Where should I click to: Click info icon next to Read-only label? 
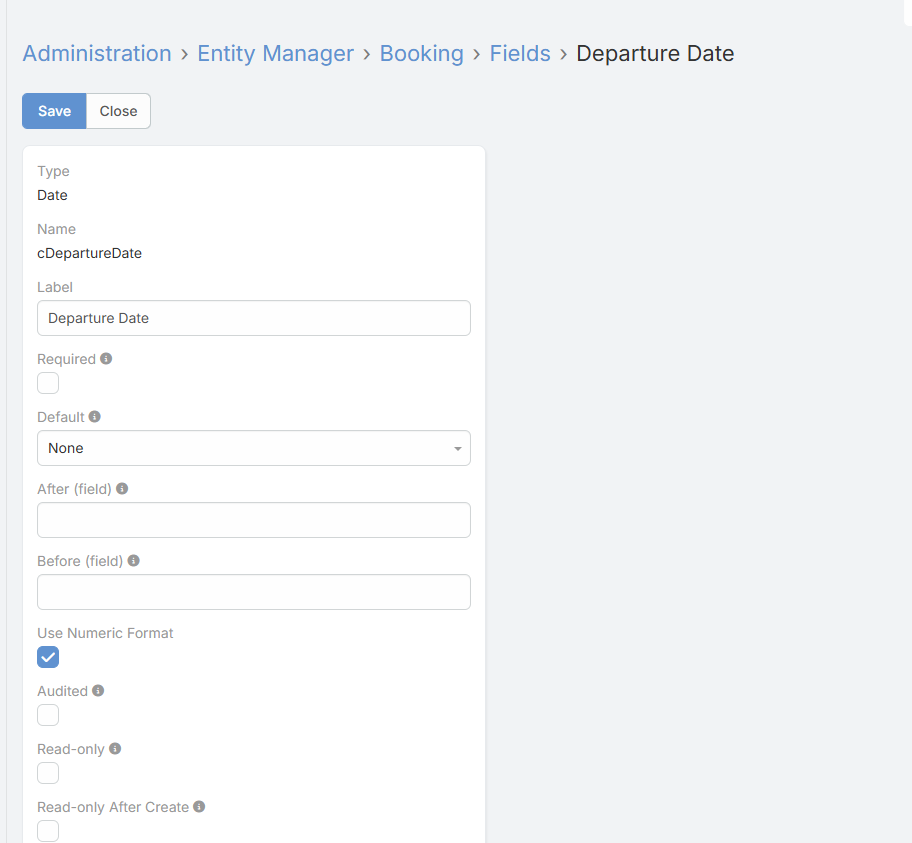coord(115,749)
